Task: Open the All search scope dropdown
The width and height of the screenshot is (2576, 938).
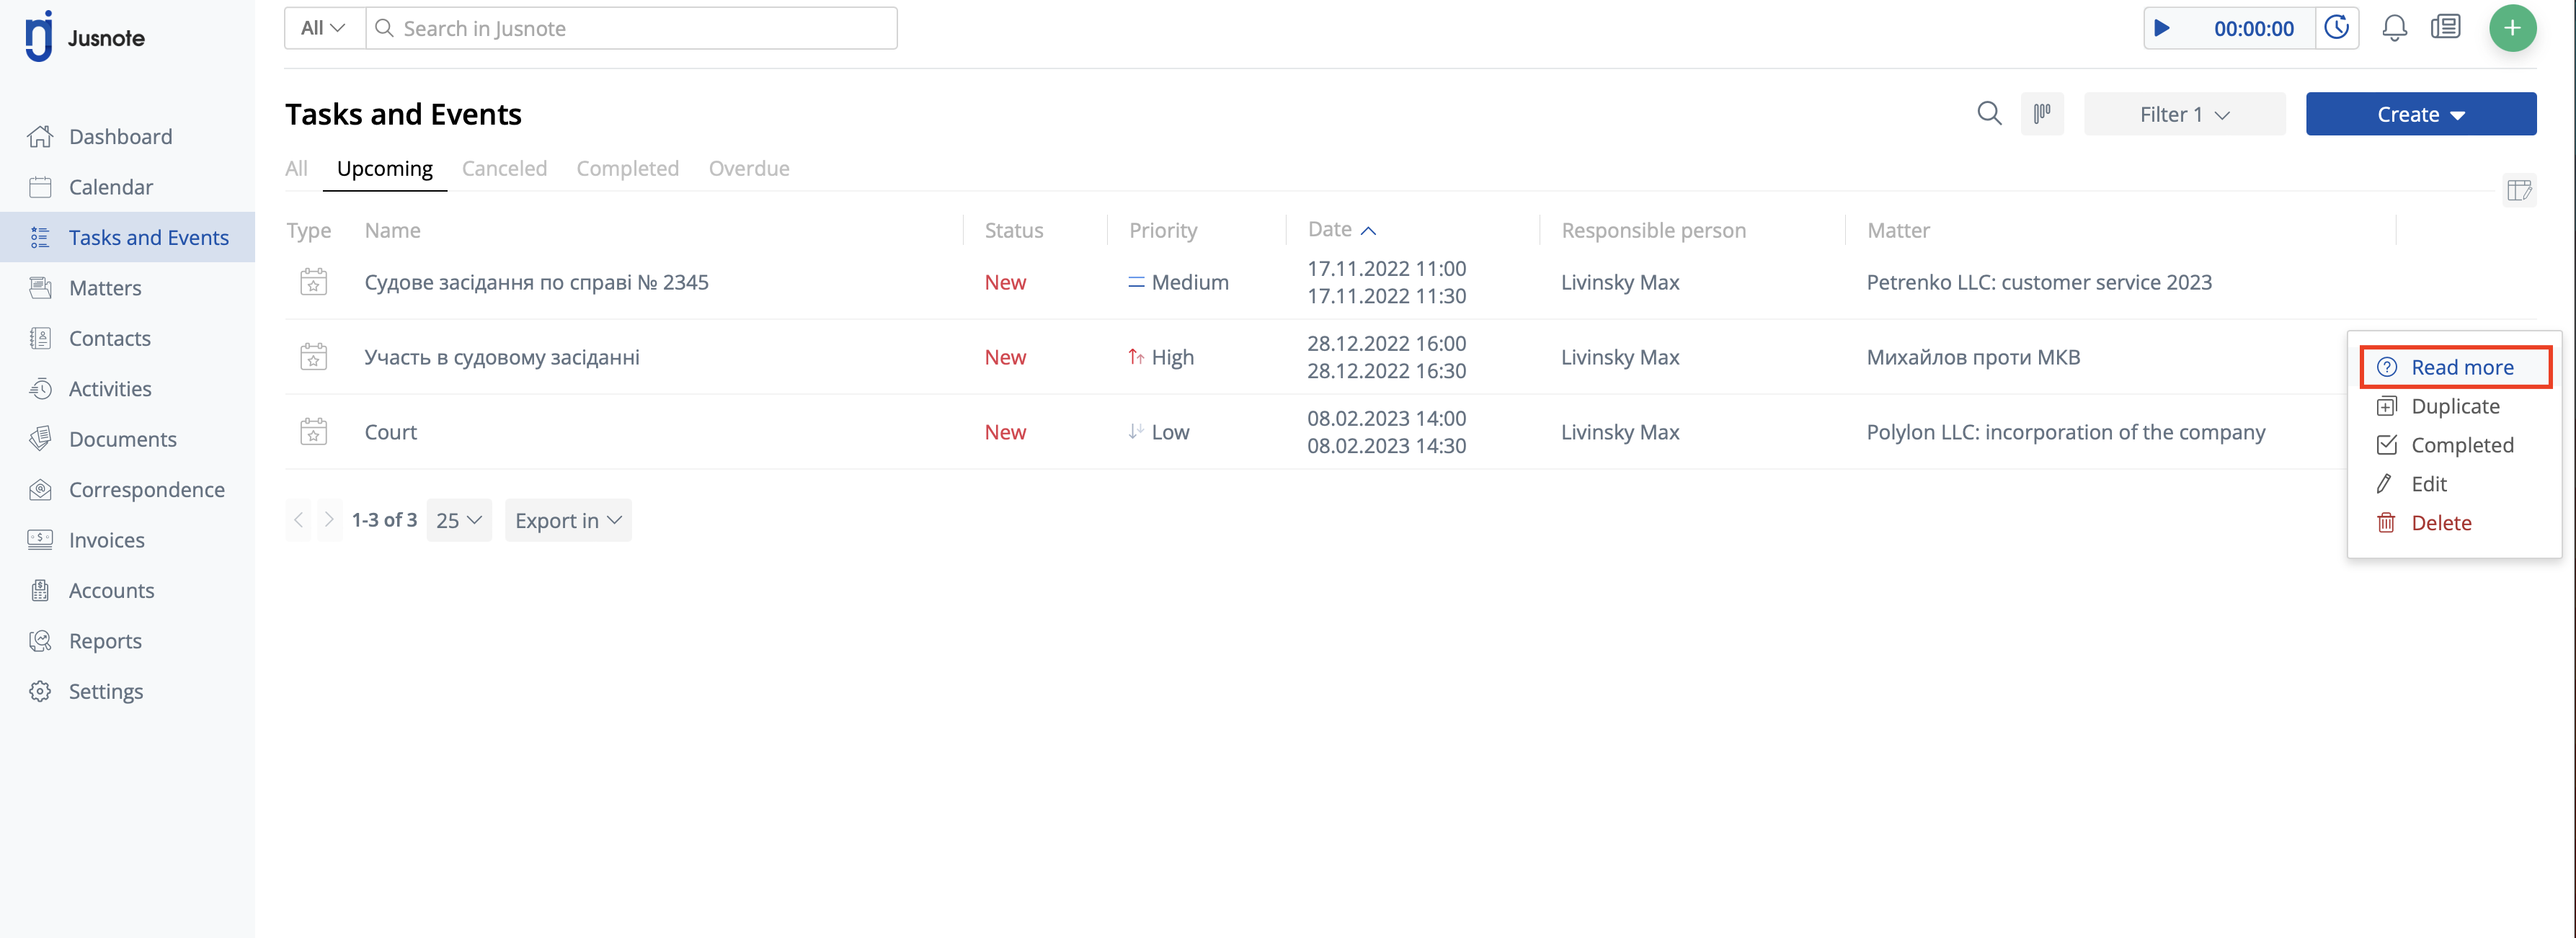Action: pyautogui.click(x=324, y=28)
